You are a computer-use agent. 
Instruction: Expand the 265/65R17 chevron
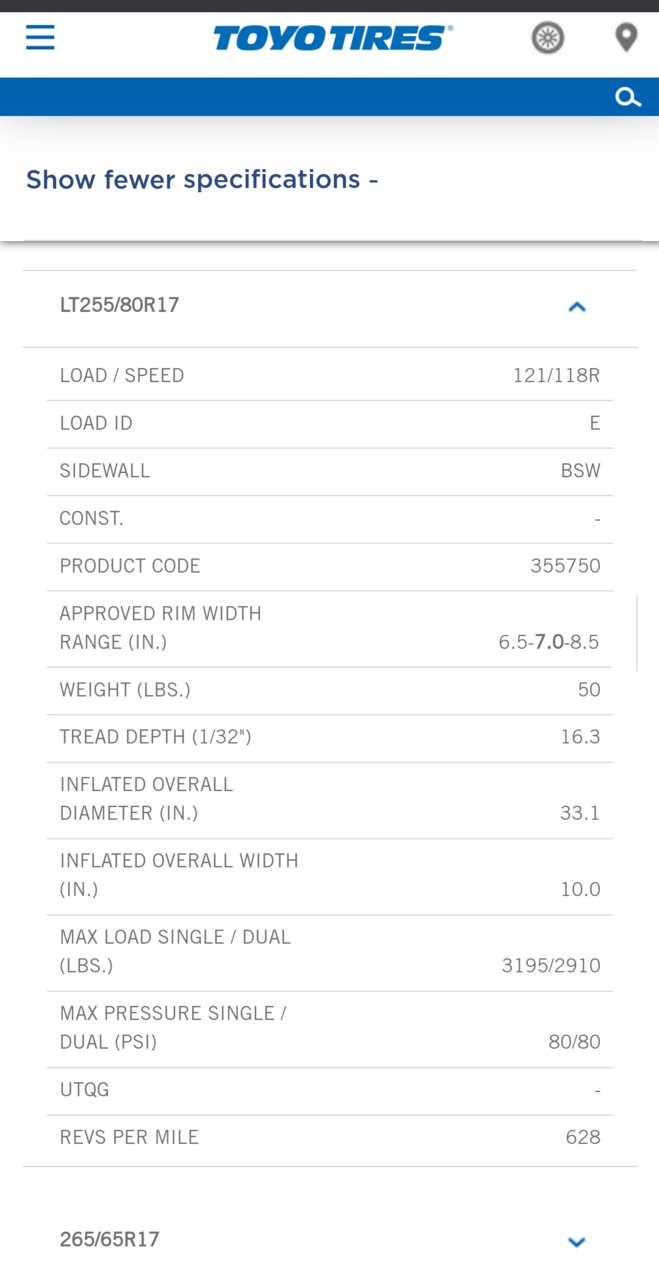(x=577, y=1242)
